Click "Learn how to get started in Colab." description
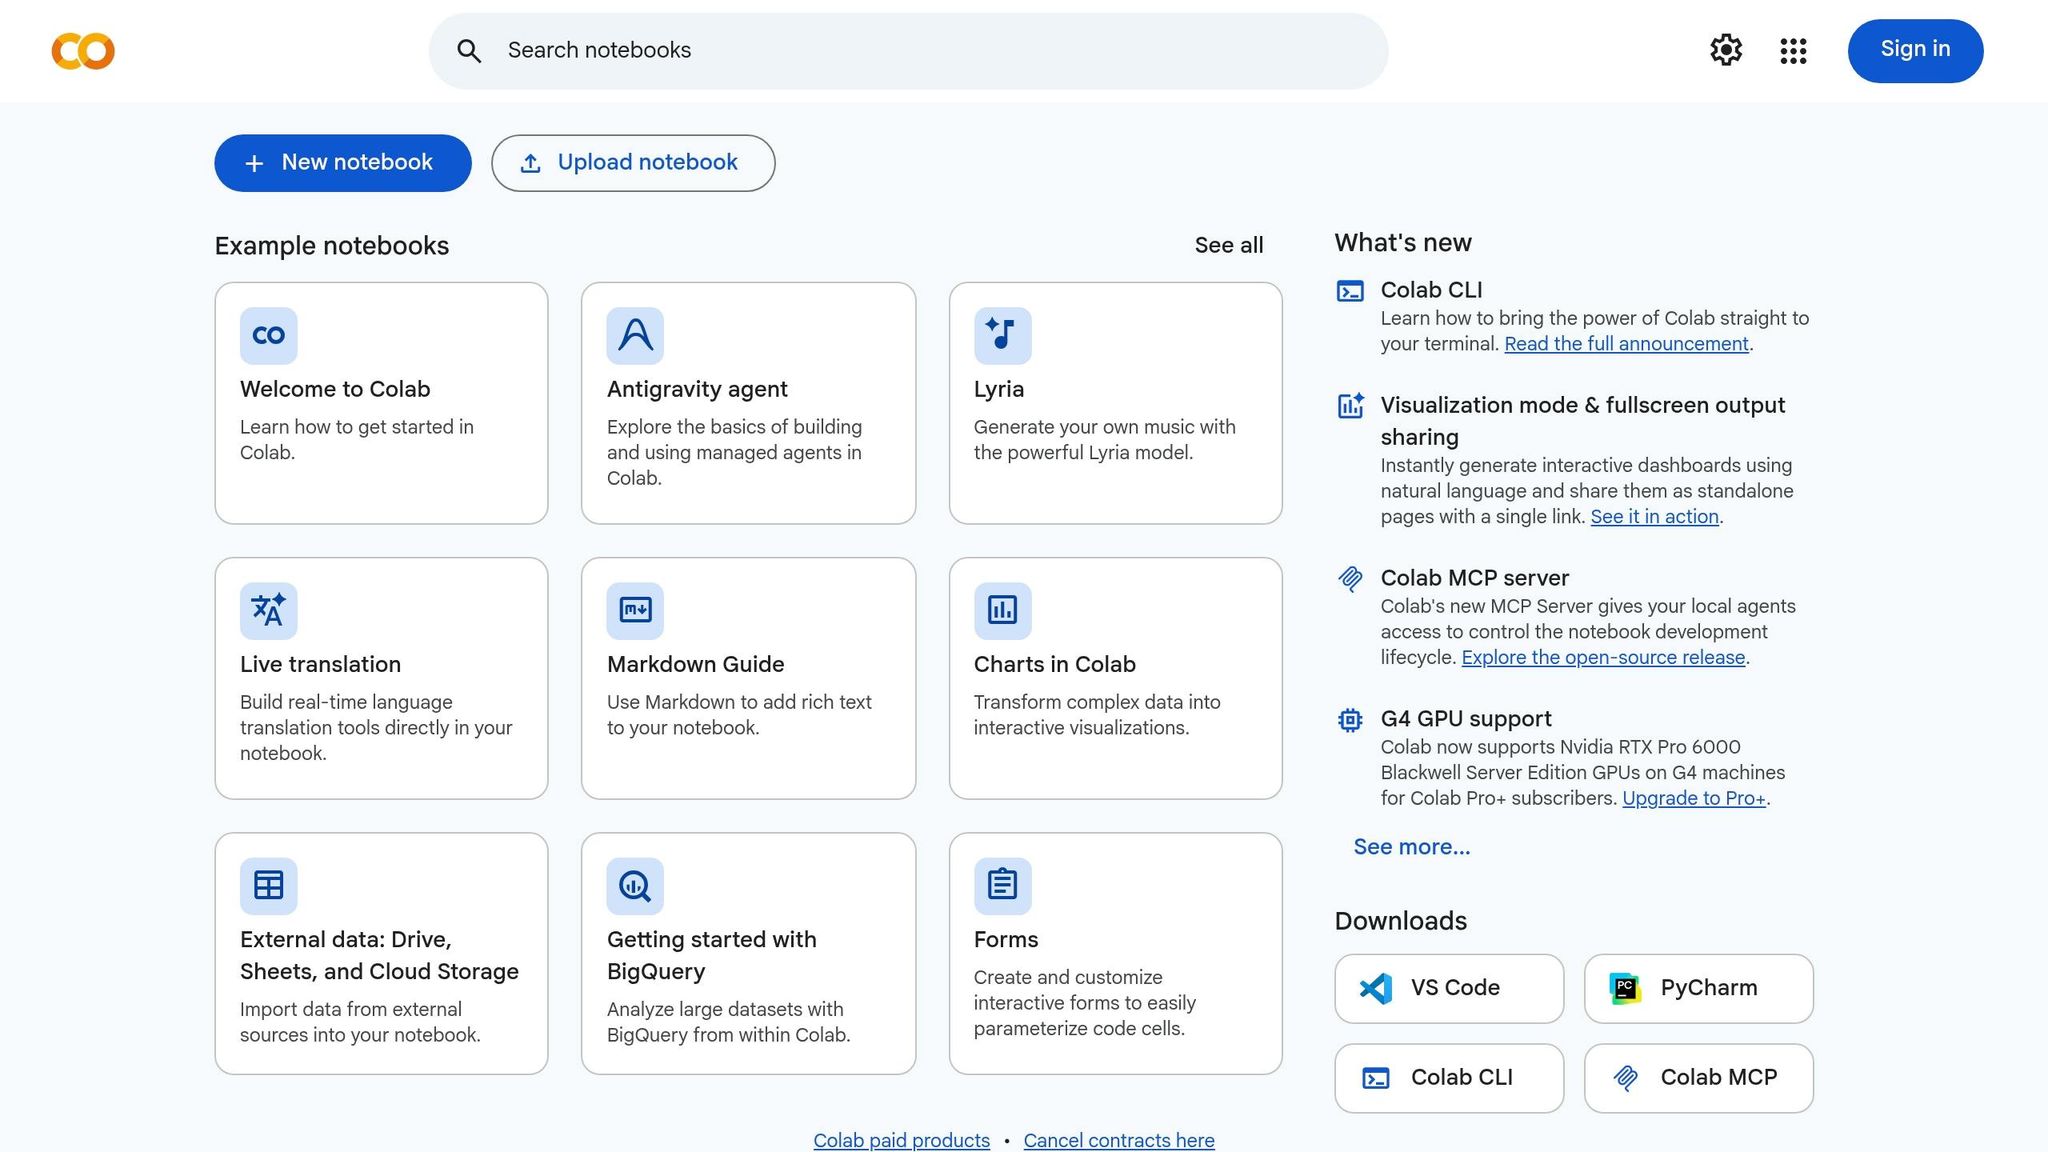Image resolution: width=2048 pixels, height=1152 pixels. point(357,440)
